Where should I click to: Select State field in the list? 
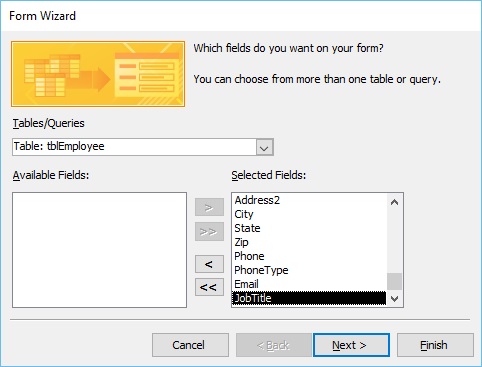tap(309, 228)
